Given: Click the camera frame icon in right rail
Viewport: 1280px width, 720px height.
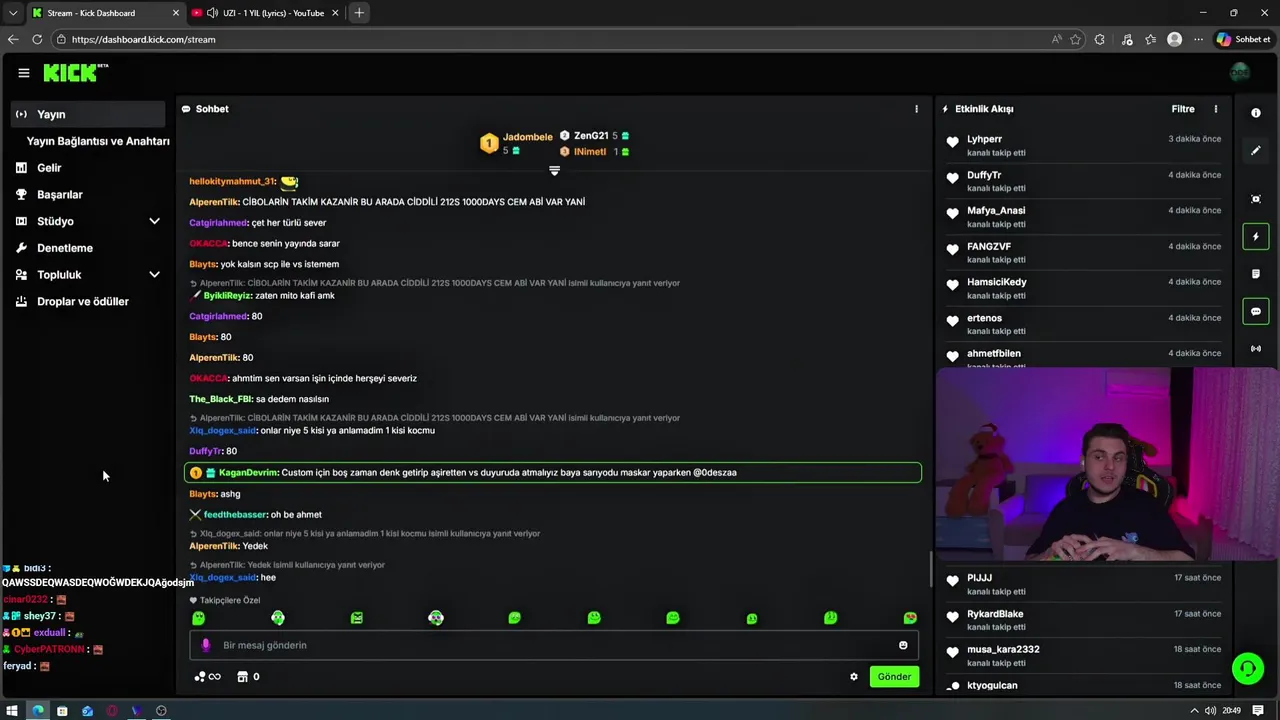Looking at the screenshot, I should point(1256,199).
